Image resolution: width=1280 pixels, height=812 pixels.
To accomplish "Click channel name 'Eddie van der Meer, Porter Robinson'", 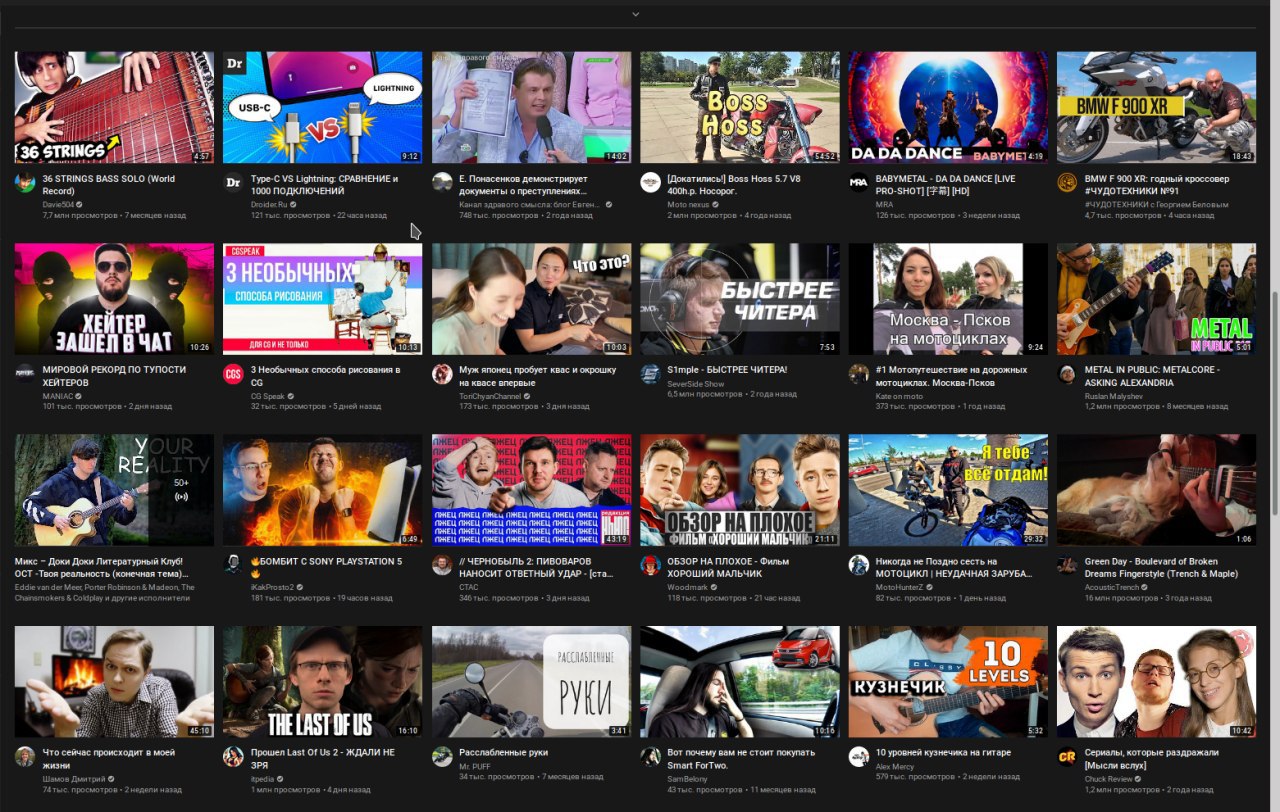I will (104, 592).
